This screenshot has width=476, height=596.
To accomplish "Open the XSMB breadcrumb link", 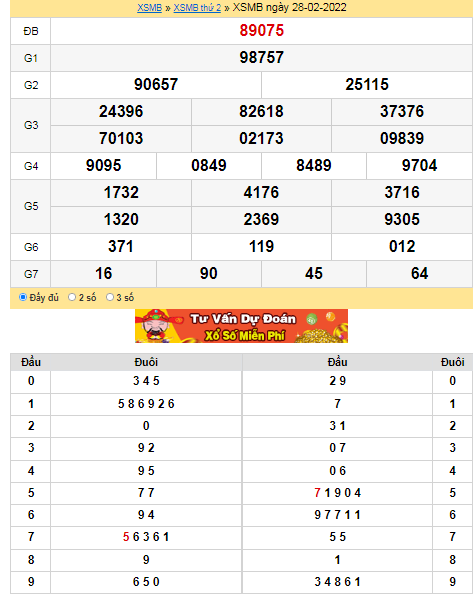I will (149, 8).
